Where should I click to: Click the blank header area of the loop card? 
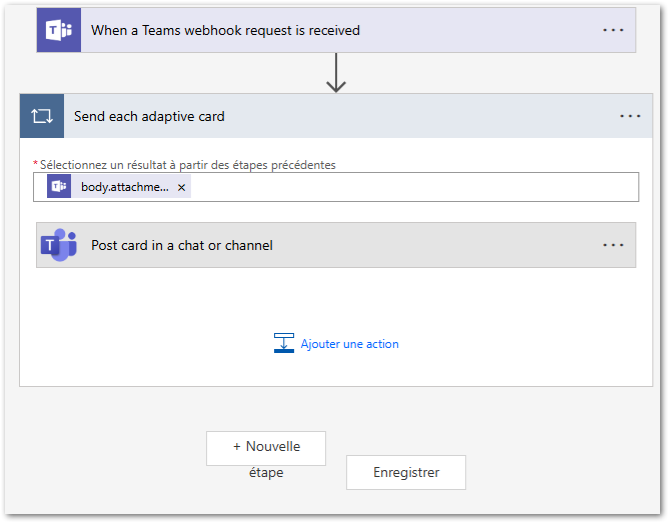click(x=420, y=116)
